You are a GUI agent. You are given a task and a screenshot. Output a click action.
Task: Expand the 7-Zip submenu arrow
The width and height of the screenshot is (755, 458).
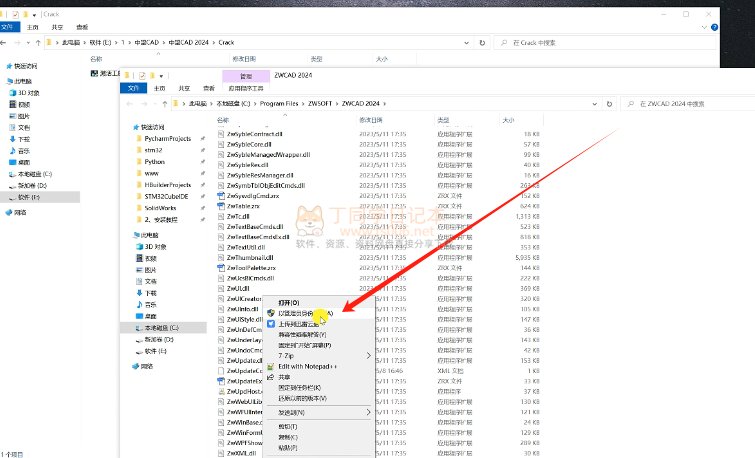(368, 355)
